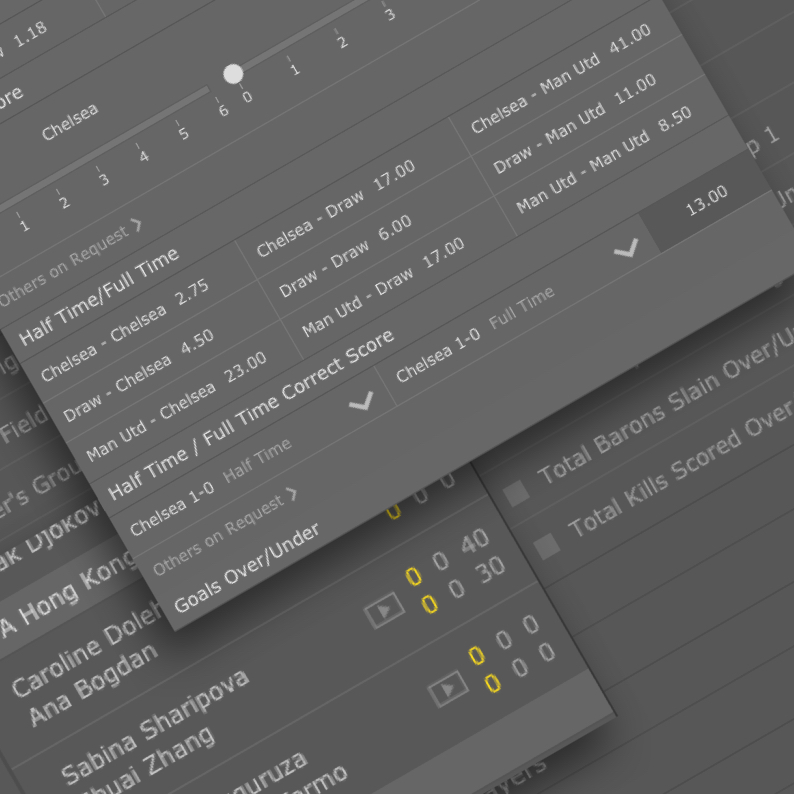The height and width of the screenshot is (794, 794).
Task: Select Draw - Man Utd odds 11.00
Action: click(575, 124)
